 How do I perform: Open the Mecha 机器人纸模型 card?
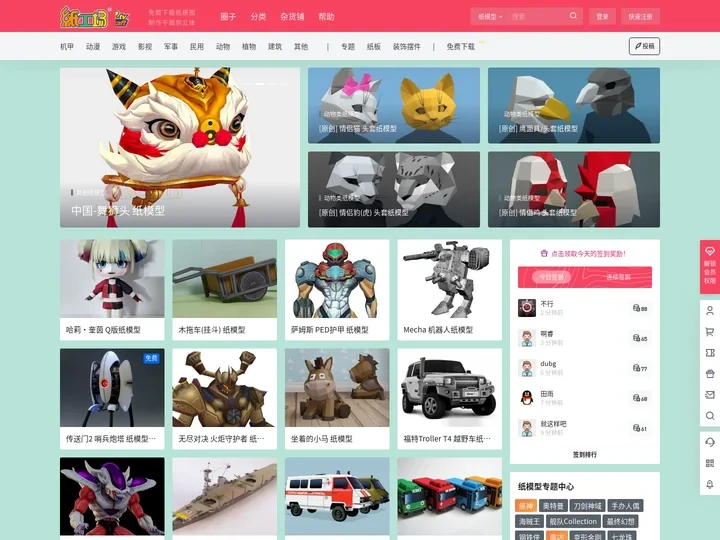[450, 290]
